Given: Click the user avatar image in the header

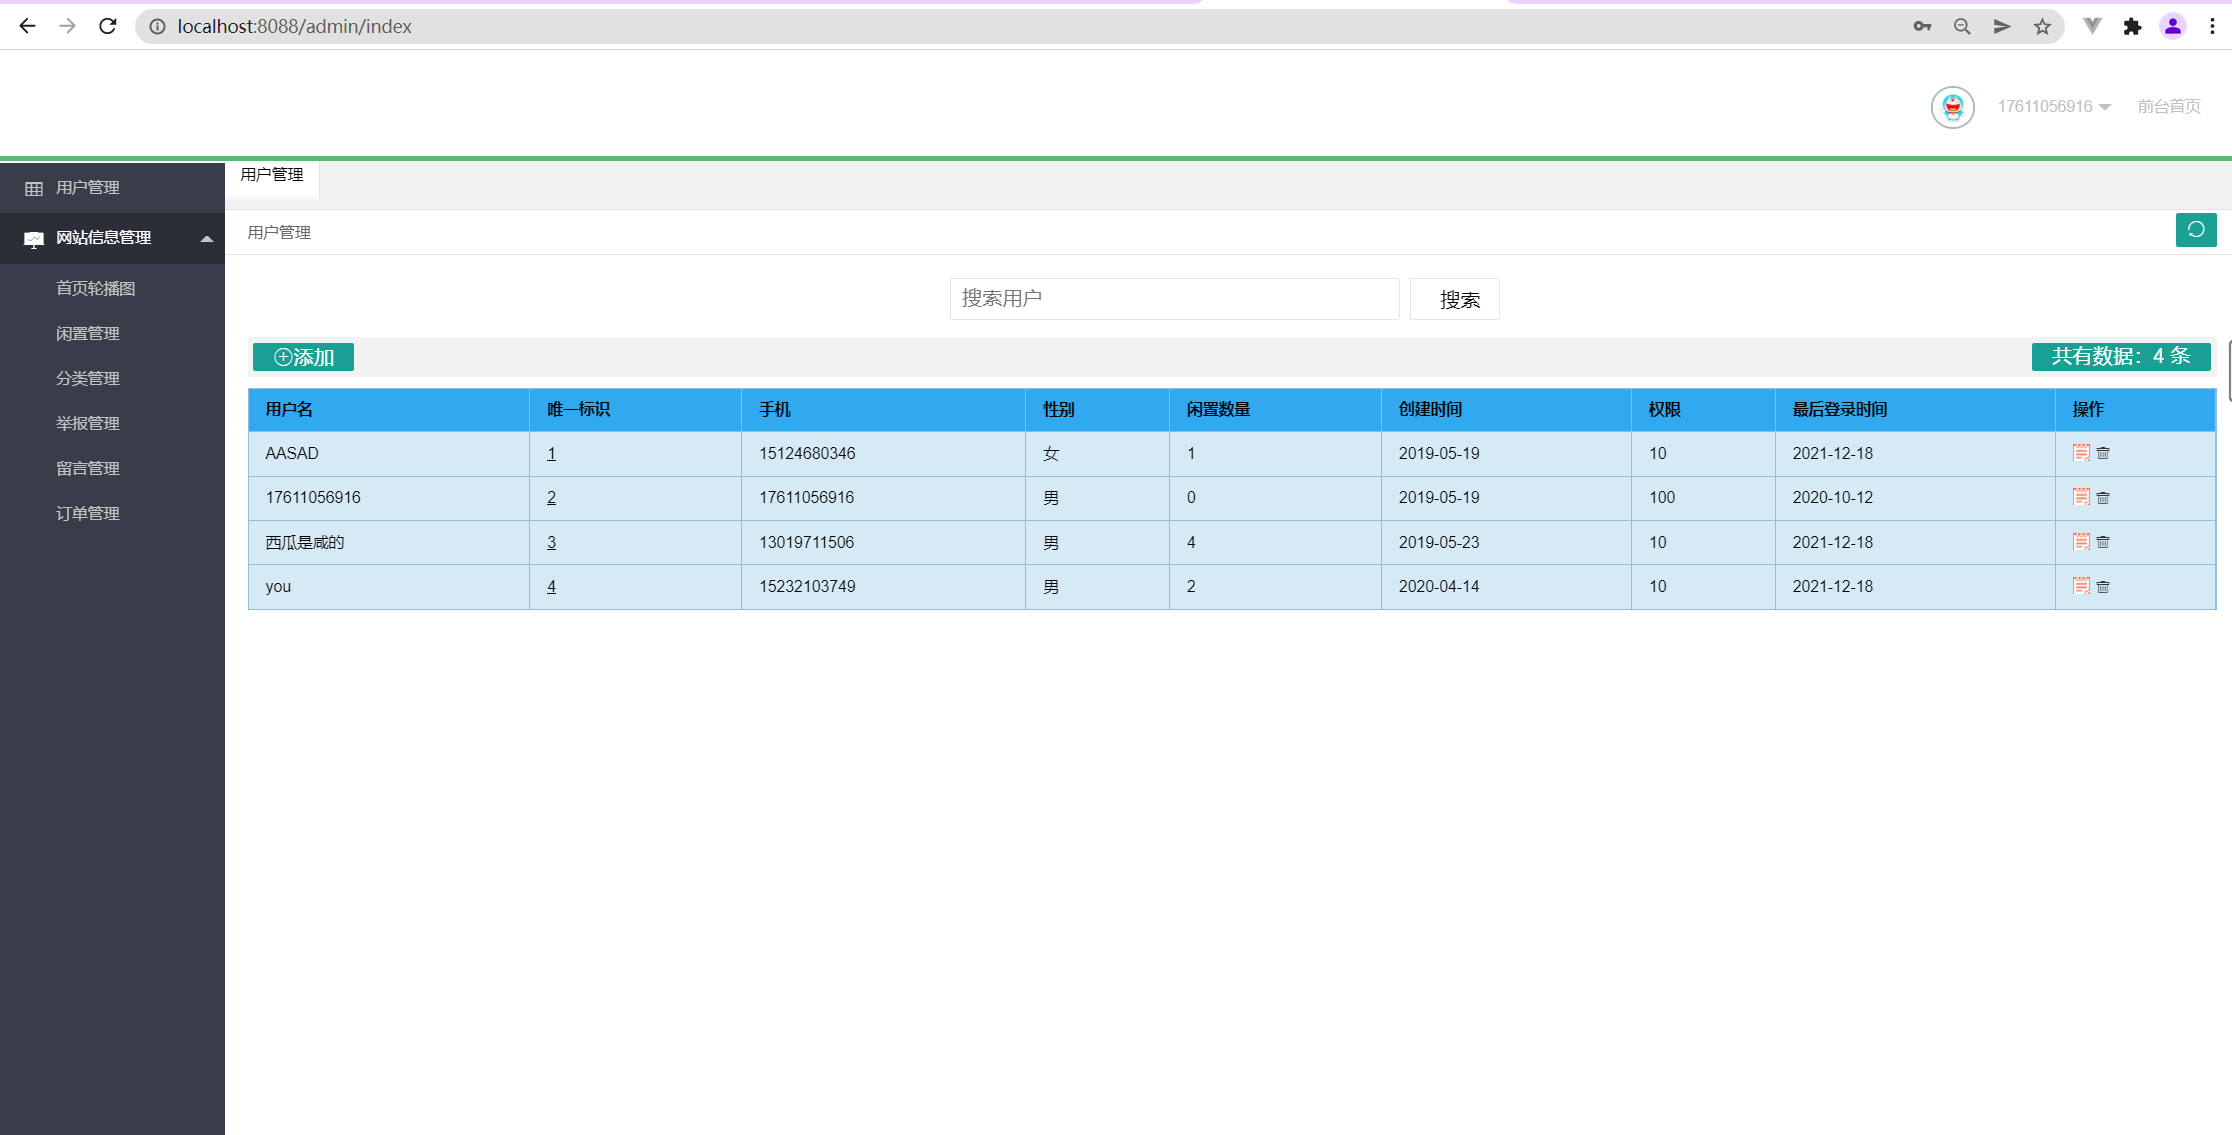Looking at the screenshot, I should 1952,107.
